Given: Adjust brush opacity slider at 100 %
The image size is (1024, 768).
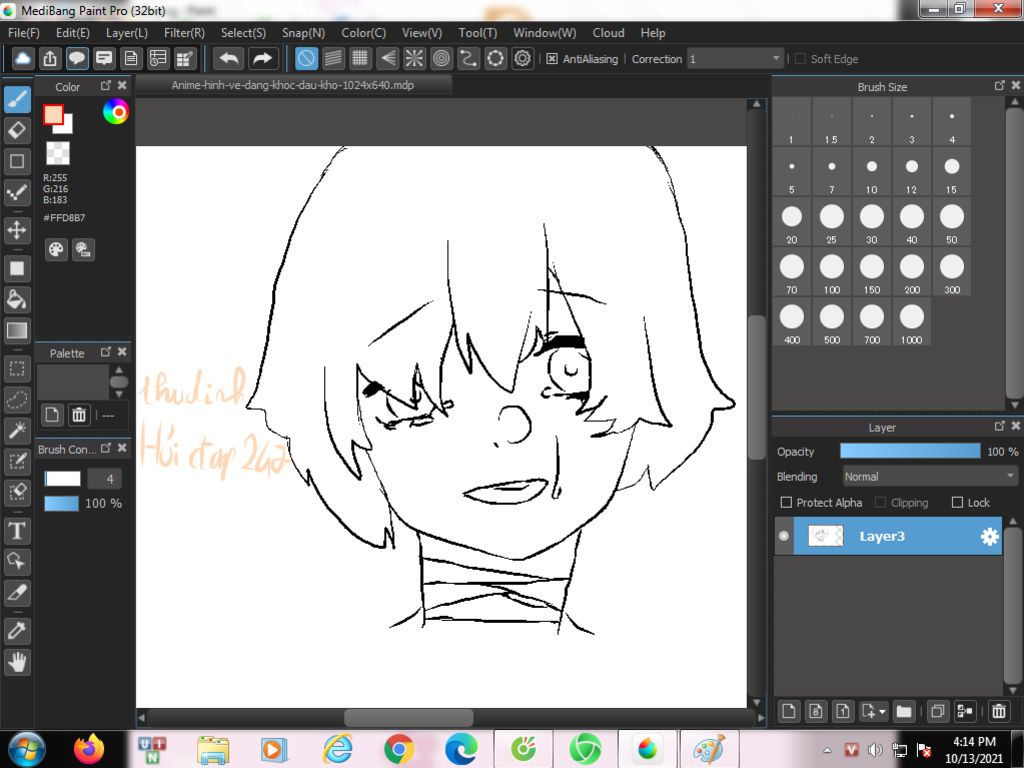Looking at the screenshot, I should [61, 504].
